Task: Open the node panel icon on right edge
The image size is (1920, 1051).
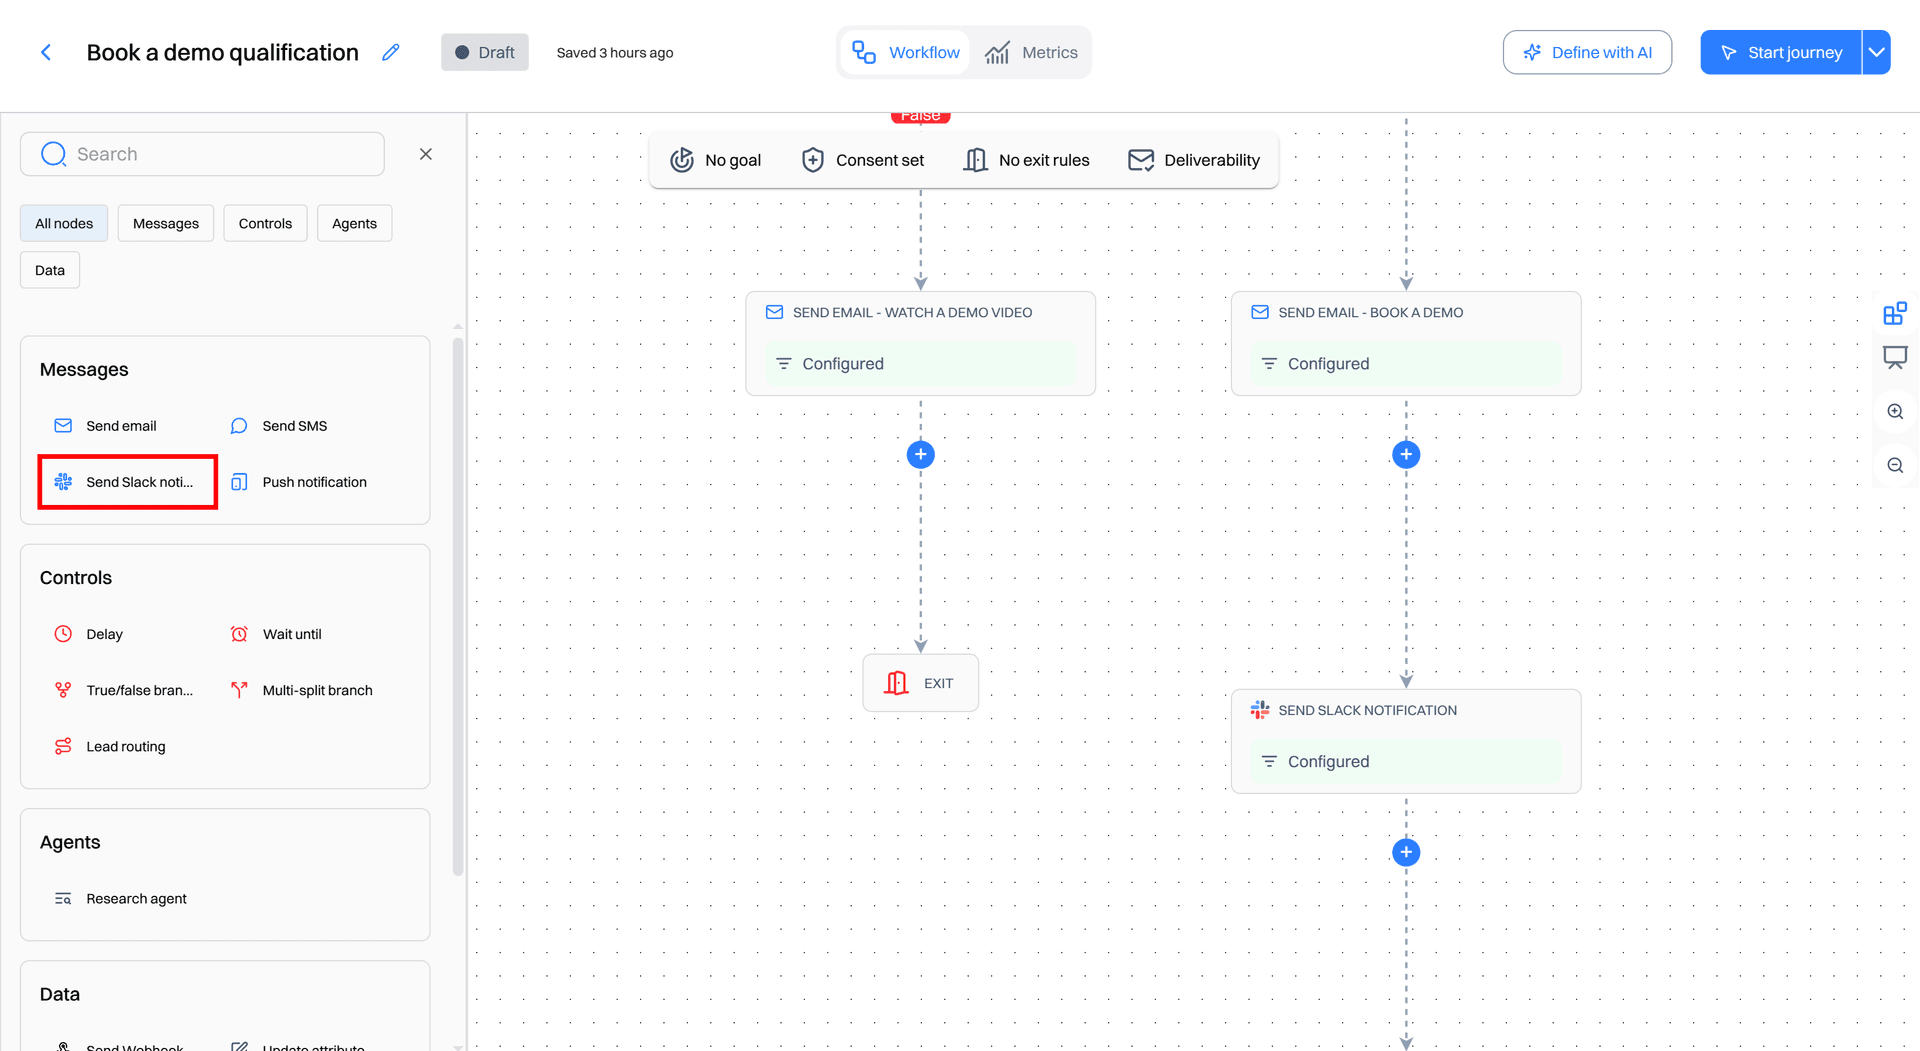Action: (x=1895, y=314)
